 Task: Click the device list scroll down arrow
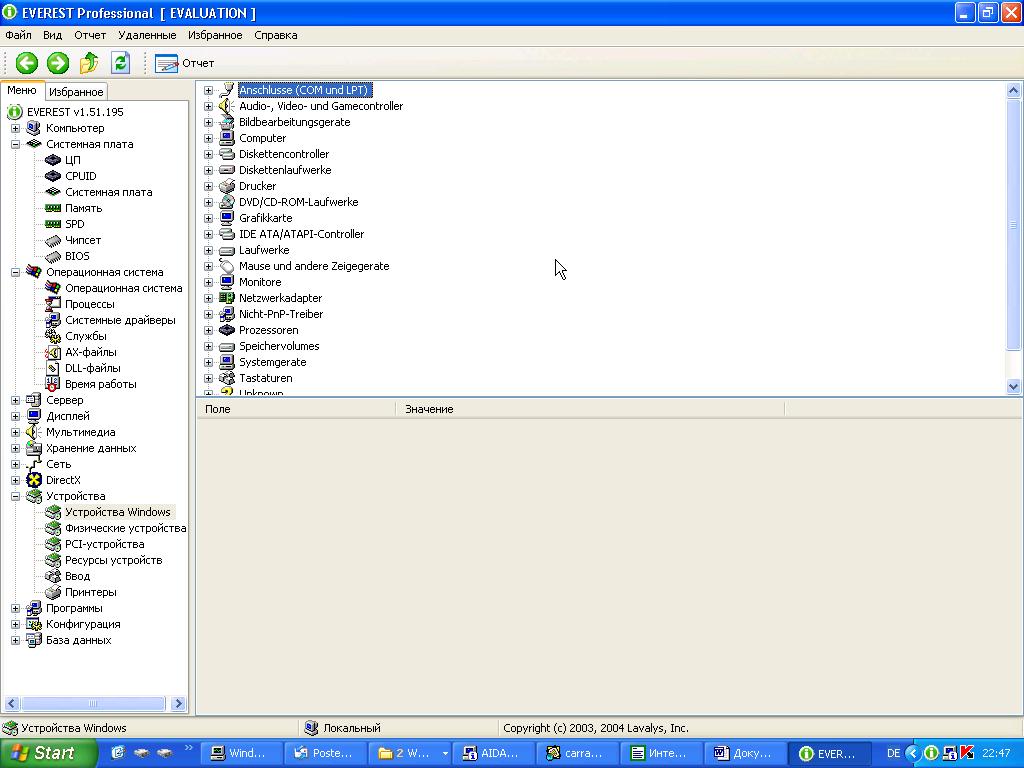coord(1014,387)
